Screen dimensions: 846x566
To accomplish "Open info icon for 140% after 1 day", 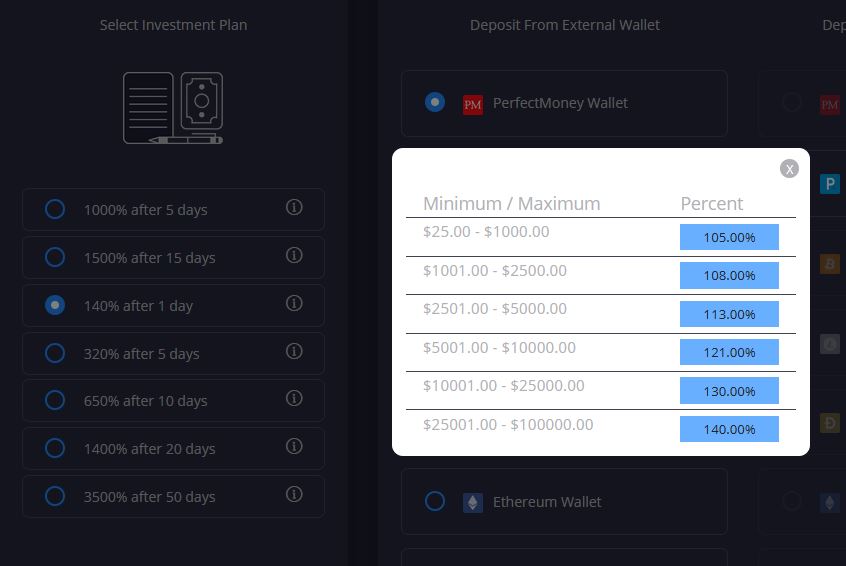I will pos(294,303).
